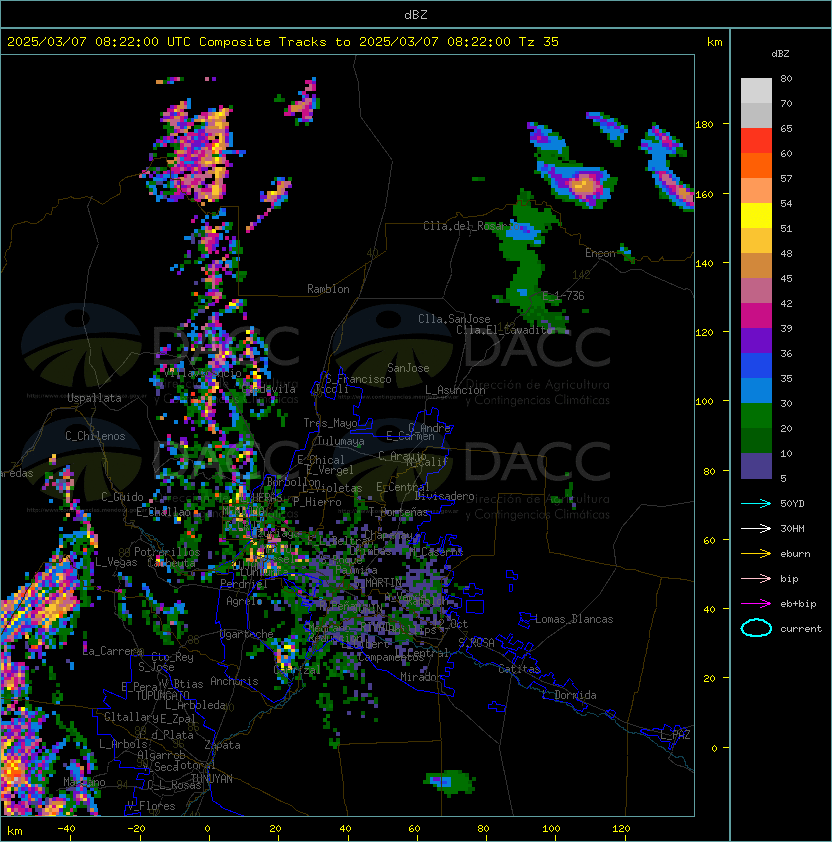Click the 'V_Flores' map label

tap(151, 807)
